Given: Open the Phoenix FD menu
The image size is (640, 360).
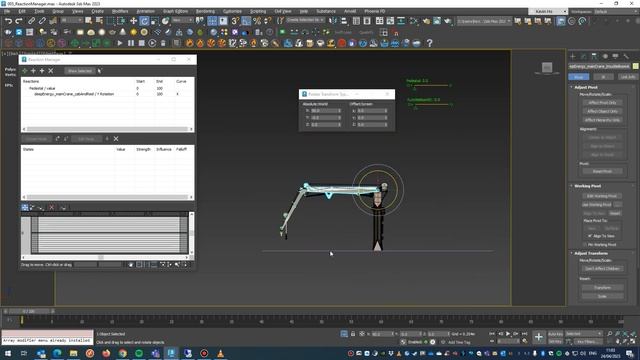Looking at the screenshot, I should click(x=375, y=11).
